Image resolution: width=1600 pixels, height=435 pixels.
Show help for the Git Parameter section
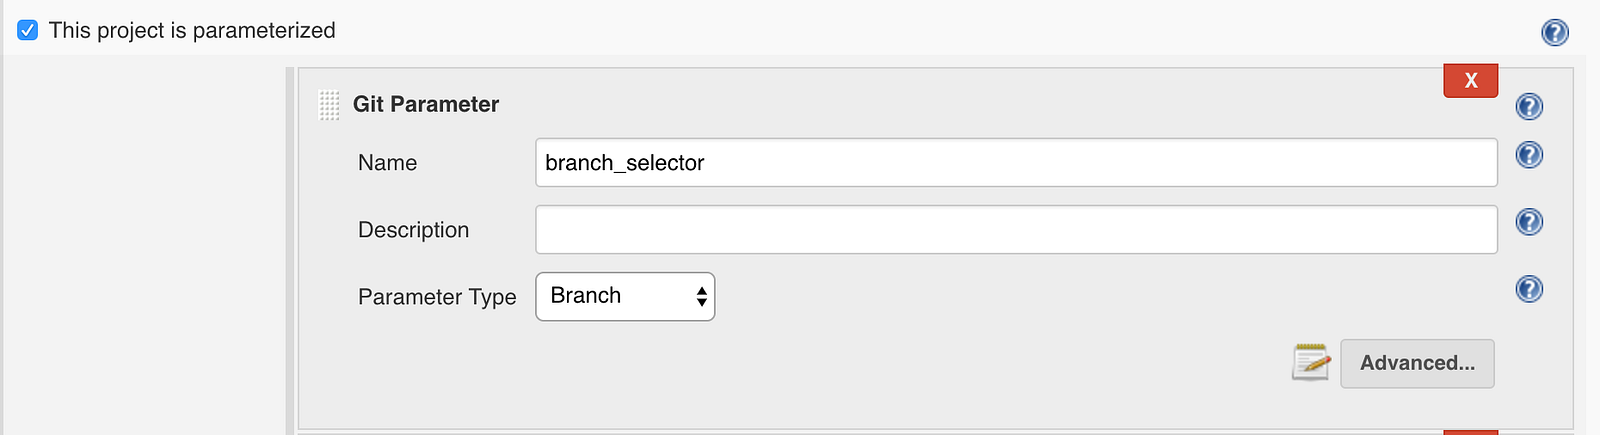(1529, 106)
